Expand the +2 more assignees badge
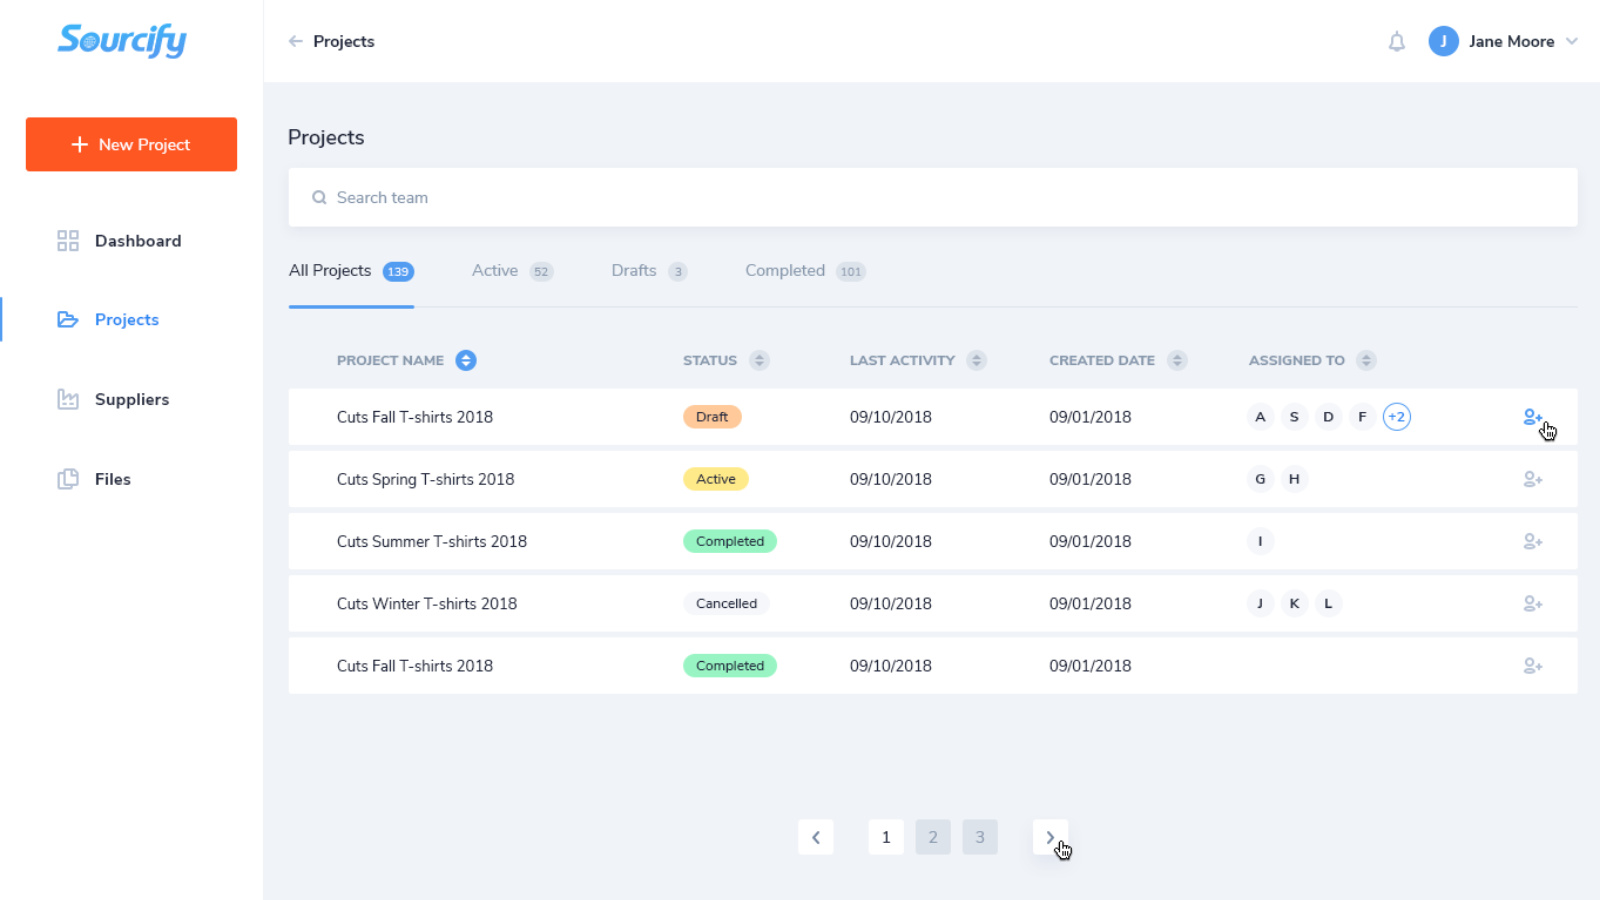 pos(1397,417)
